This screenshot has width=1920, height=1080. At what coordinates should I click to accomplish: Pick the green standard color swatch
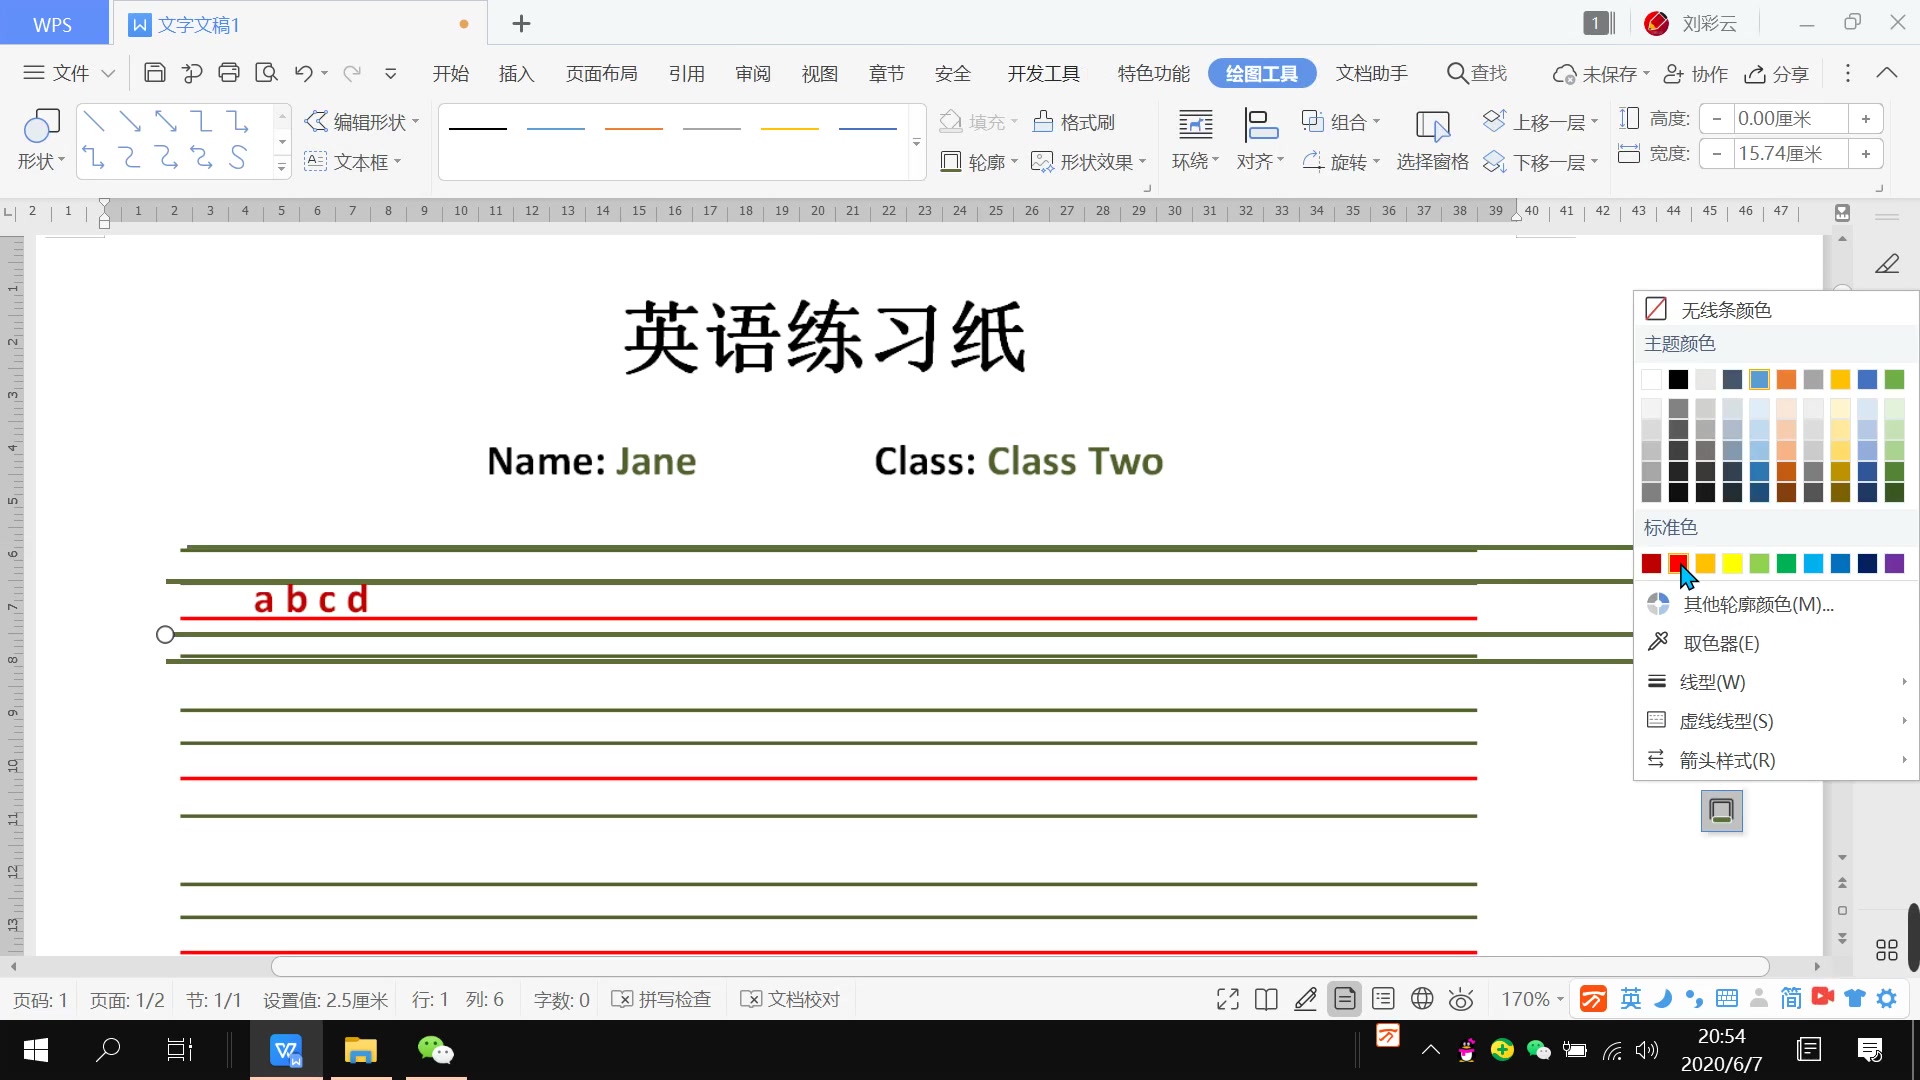[1786, 564]
